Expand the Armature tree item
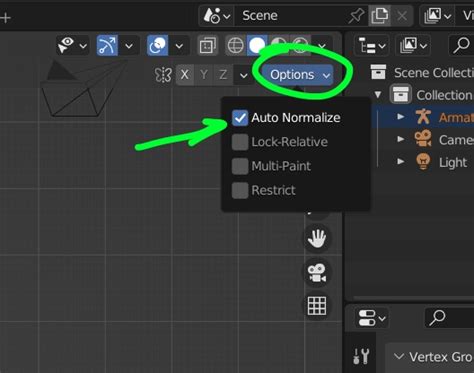 coord(401,117)
